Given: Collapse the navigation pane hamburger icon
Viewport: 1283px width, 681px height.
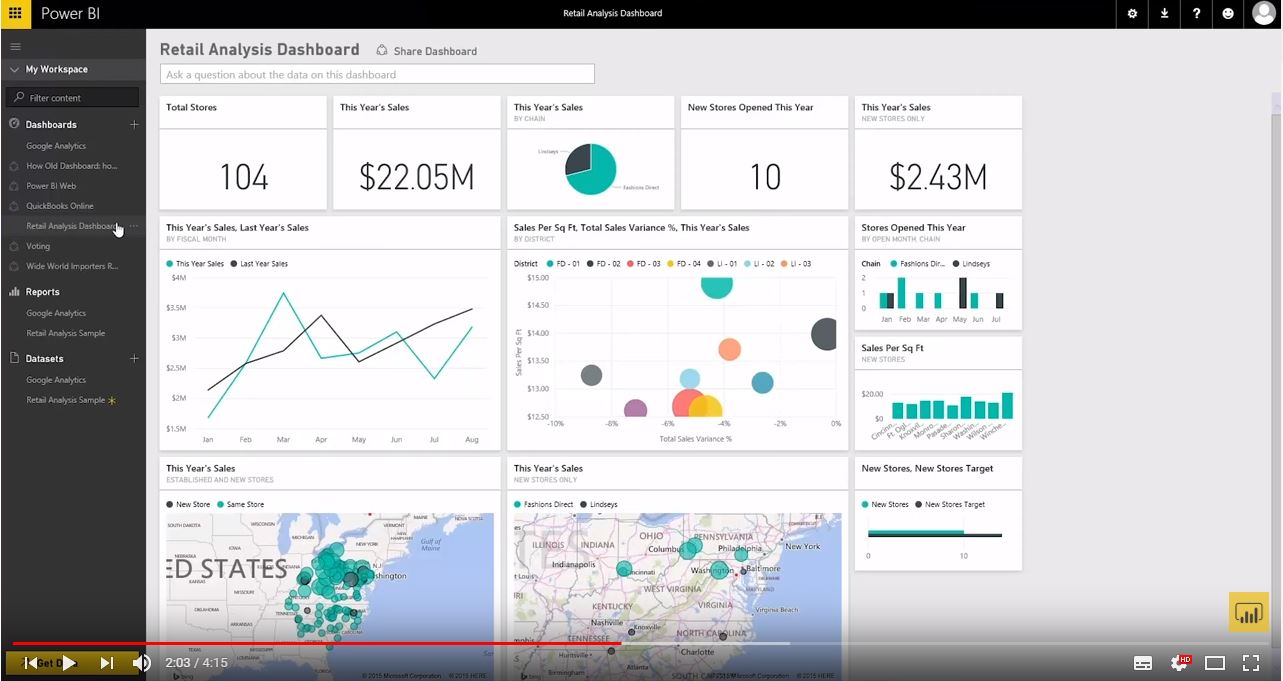Looking at the screenshot, I should 15,46.
